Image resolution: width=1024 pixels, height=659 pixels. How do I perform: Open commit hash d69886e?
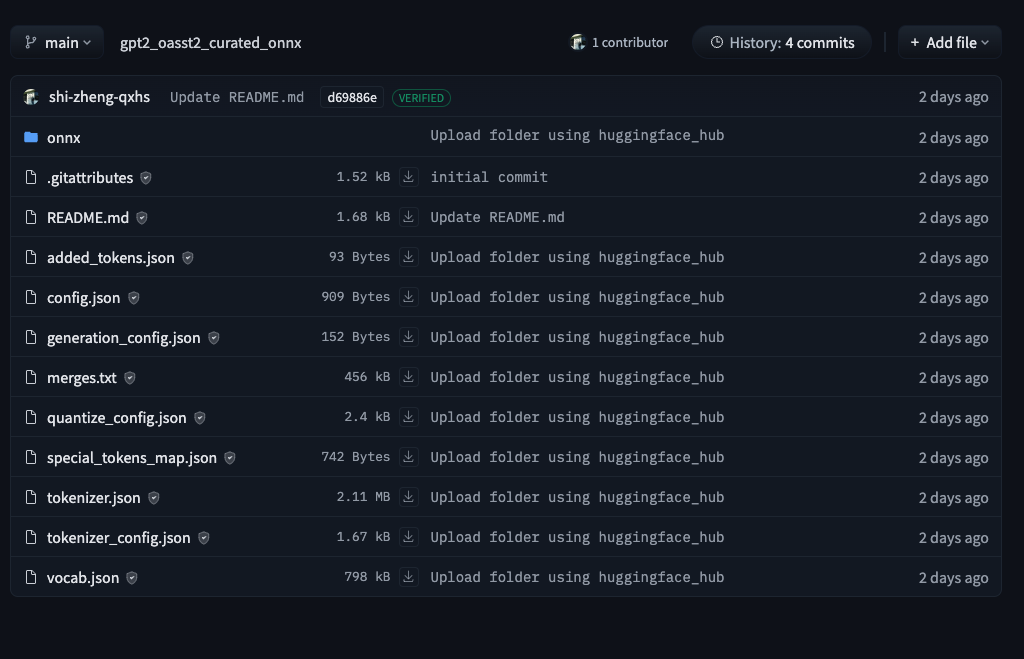[x=352, y=97]
